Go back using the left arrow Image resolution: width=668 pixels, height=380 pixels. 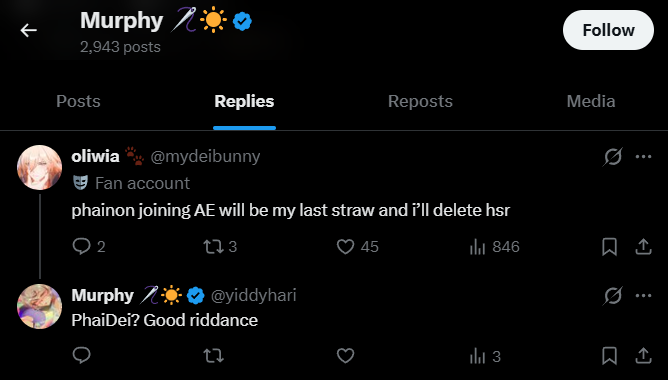coord(29,30)
